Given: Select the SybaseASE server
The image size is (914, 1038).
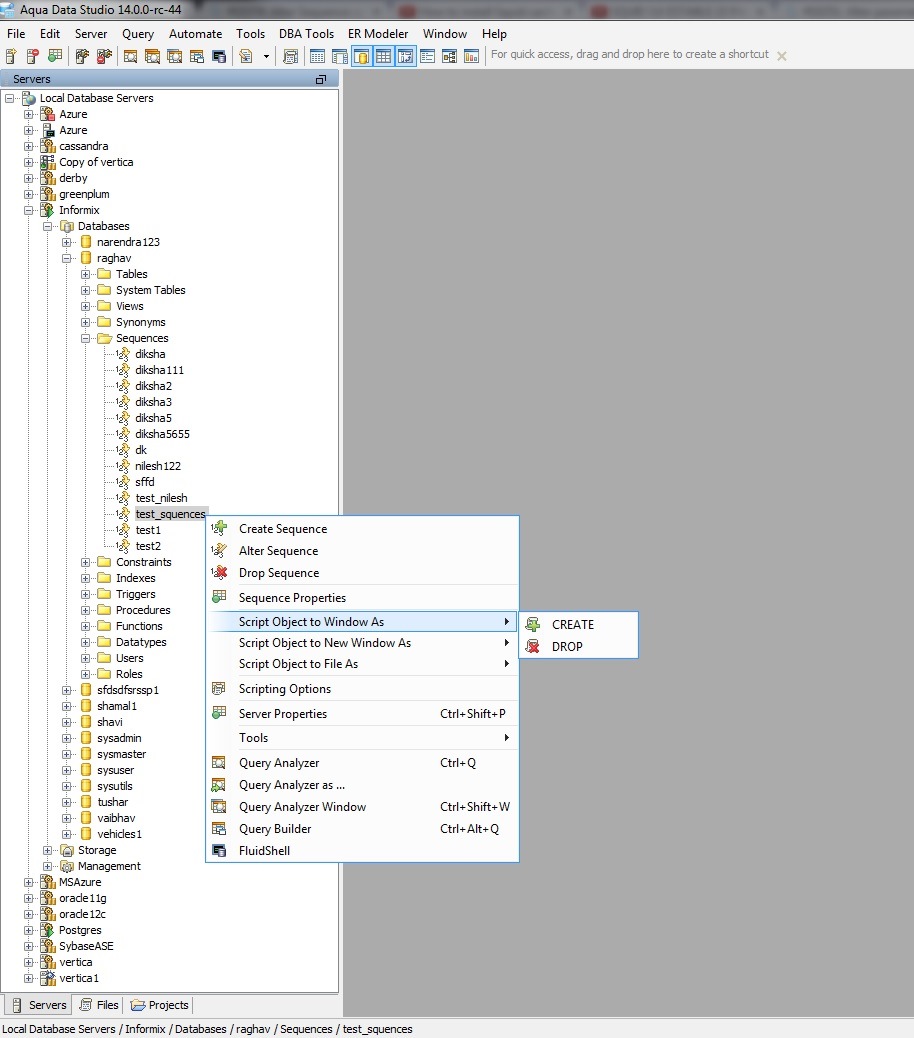Looking at the screenshot, I should pyautogui.click(x=86, y=947).
